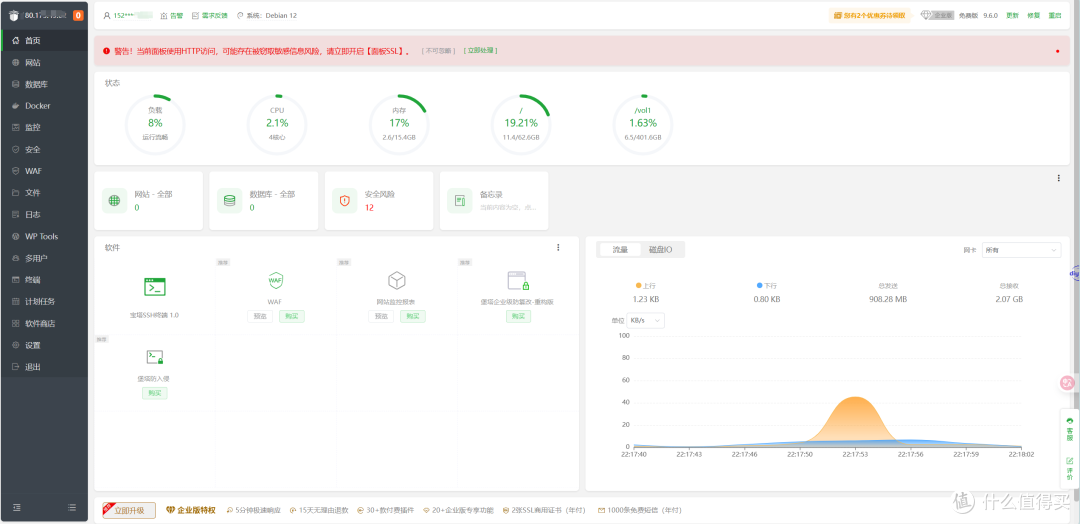Click the / disk 19.21% gauge
1080x524 pixels.
point(521,125)
